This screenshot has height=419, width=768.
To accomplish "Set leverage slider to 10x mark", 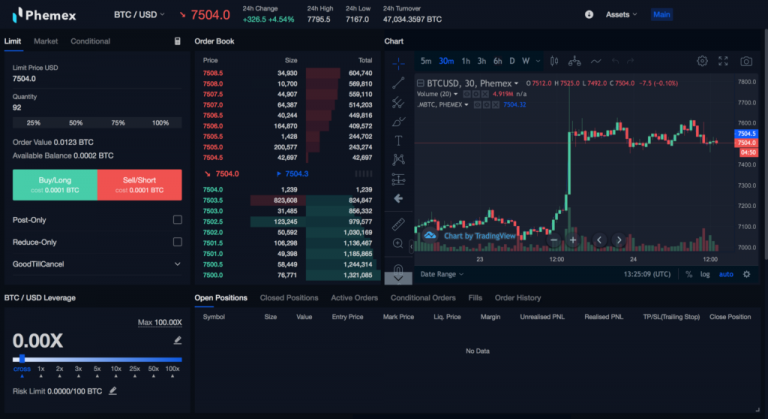I will pyautogui.click(x=116, y=369).
